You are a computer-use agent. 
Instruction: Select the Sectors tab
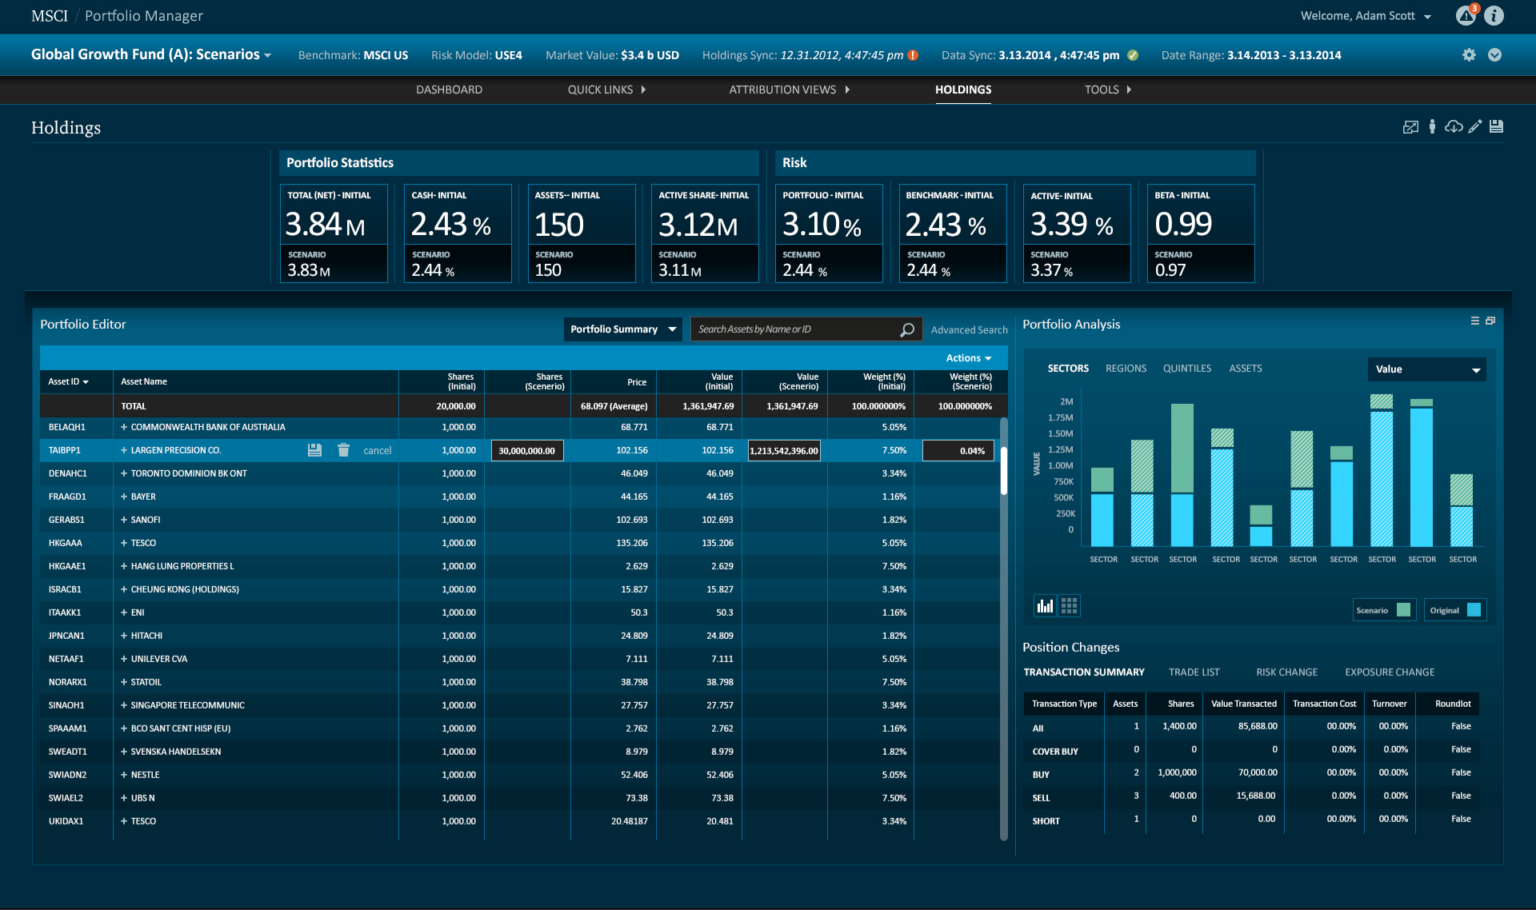point(1068,369)
